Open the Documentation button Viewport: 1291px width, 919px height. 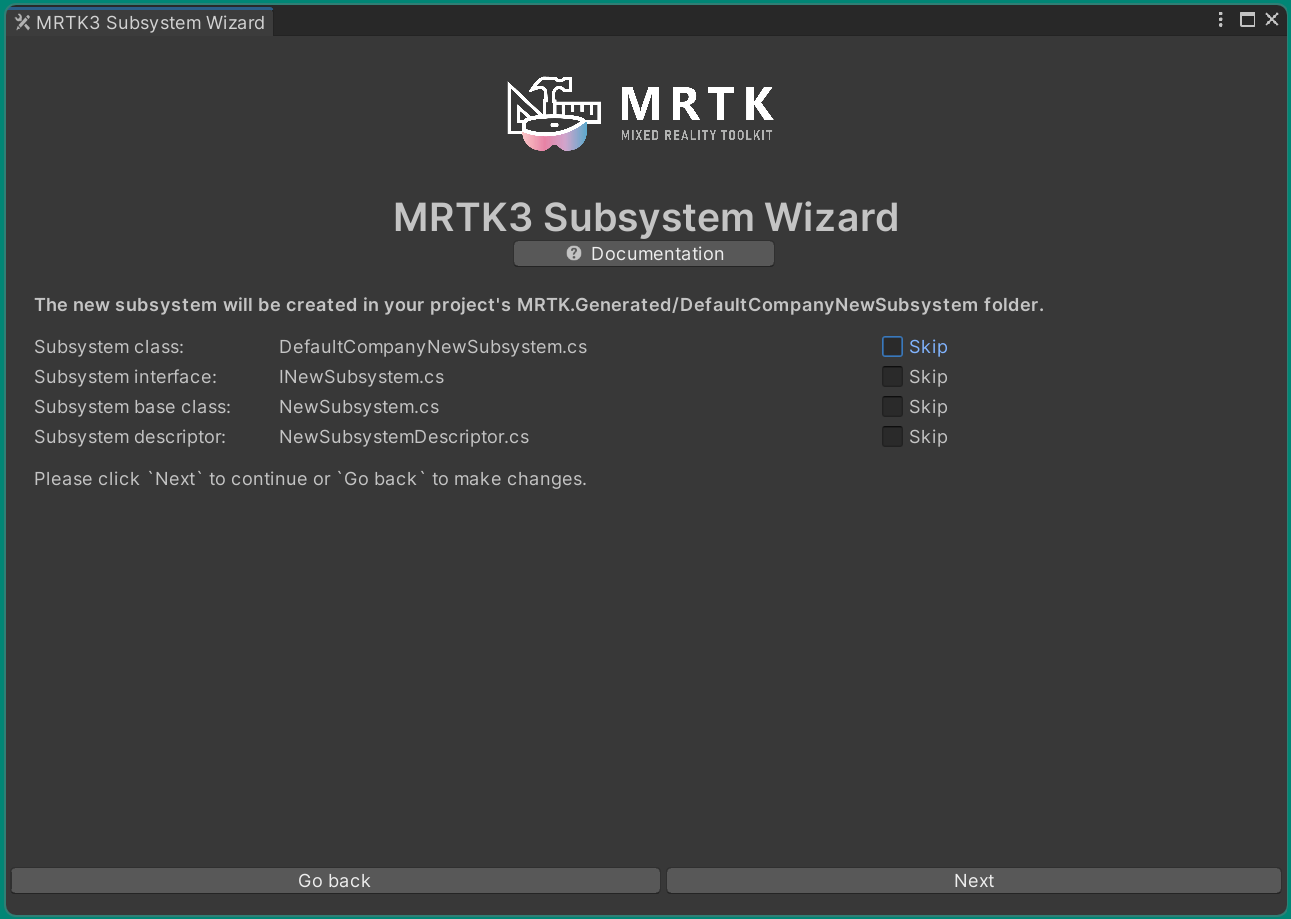click(x=644, y=254)
